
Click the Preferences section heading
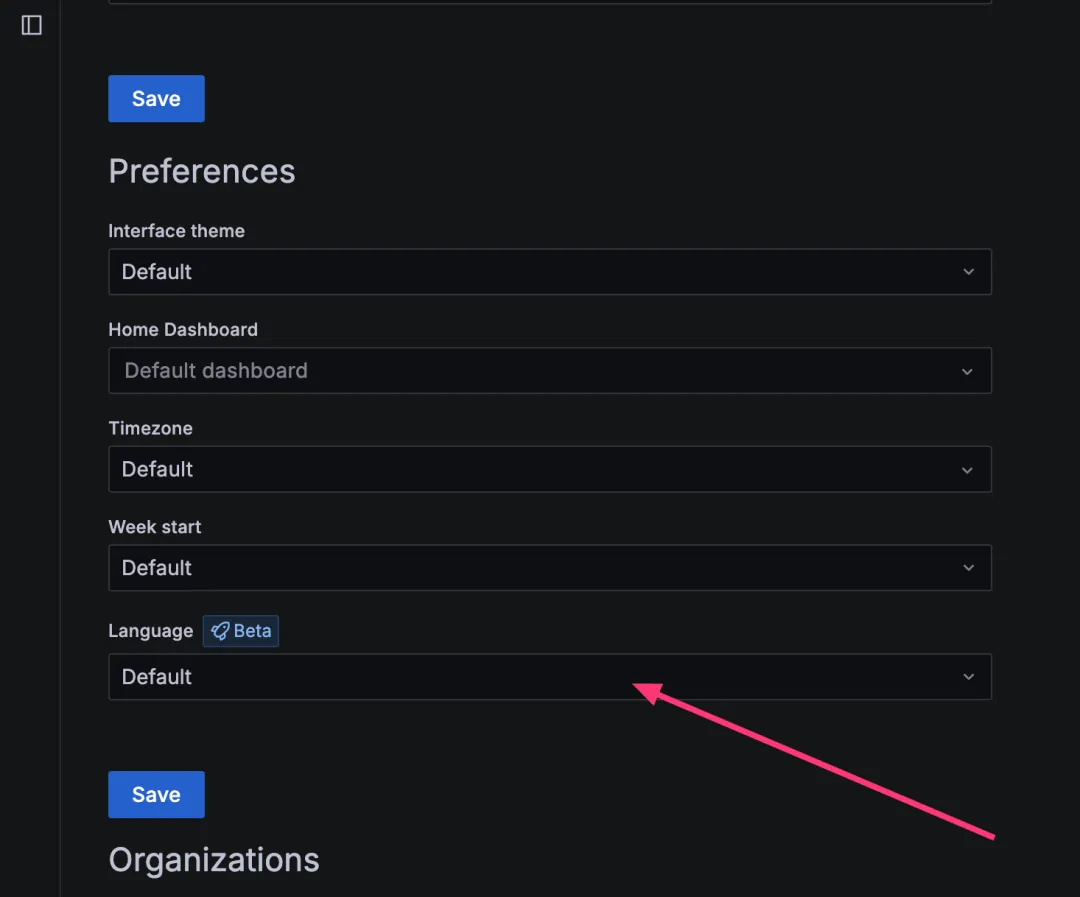point(202,172)
